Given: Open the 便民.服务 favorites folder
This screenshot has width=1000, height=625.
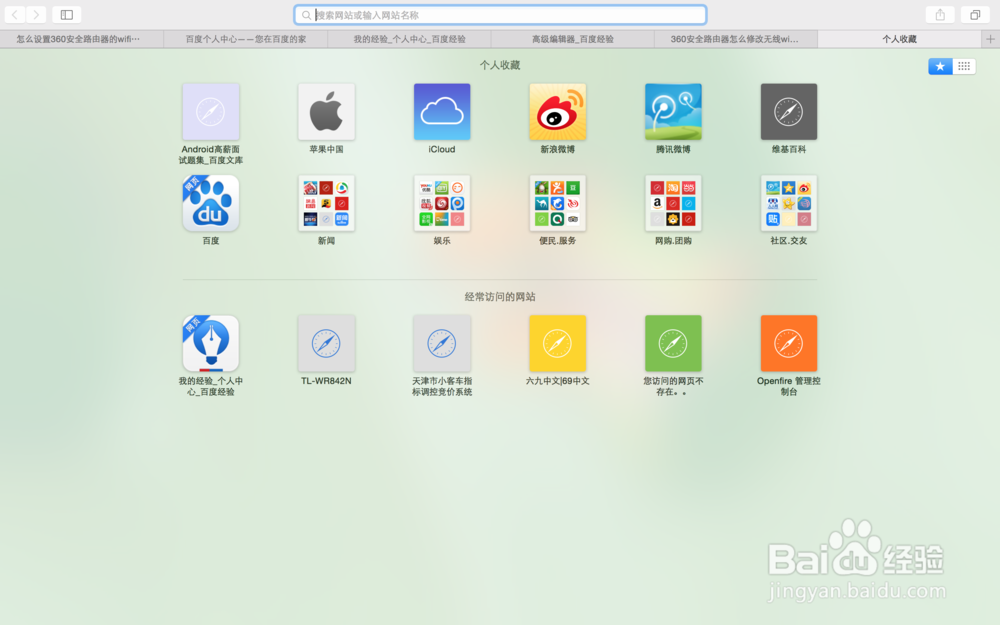Looking at the screenshot, I should point(557,203).
